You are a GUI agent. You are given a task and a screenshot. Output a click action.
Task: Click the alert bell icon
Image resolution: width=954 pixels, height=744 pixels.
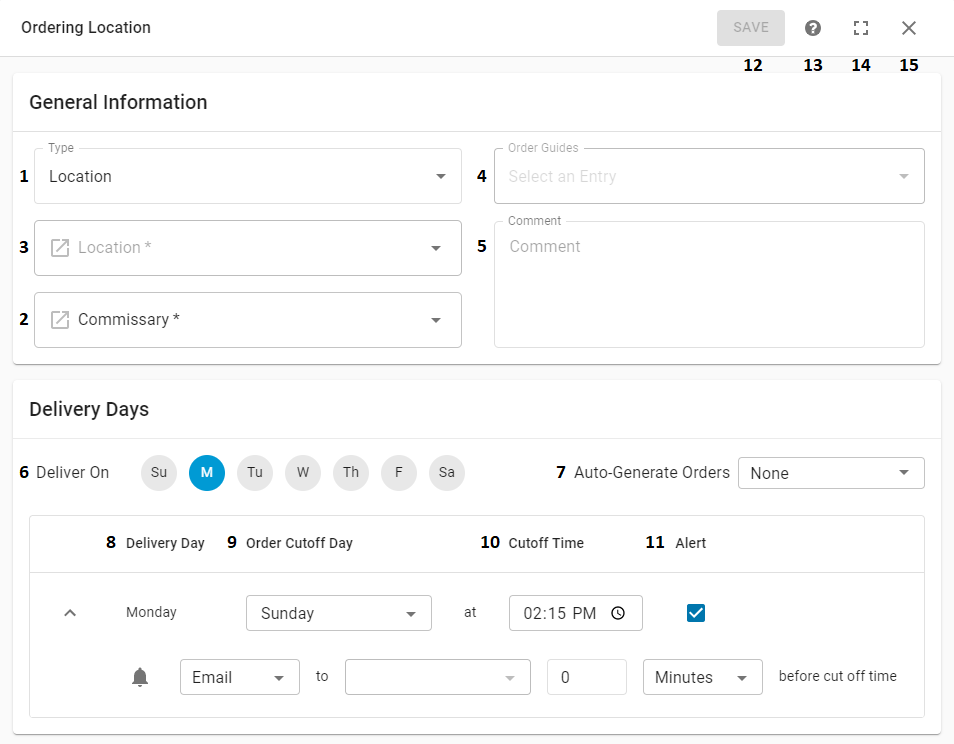pos(140,677)
